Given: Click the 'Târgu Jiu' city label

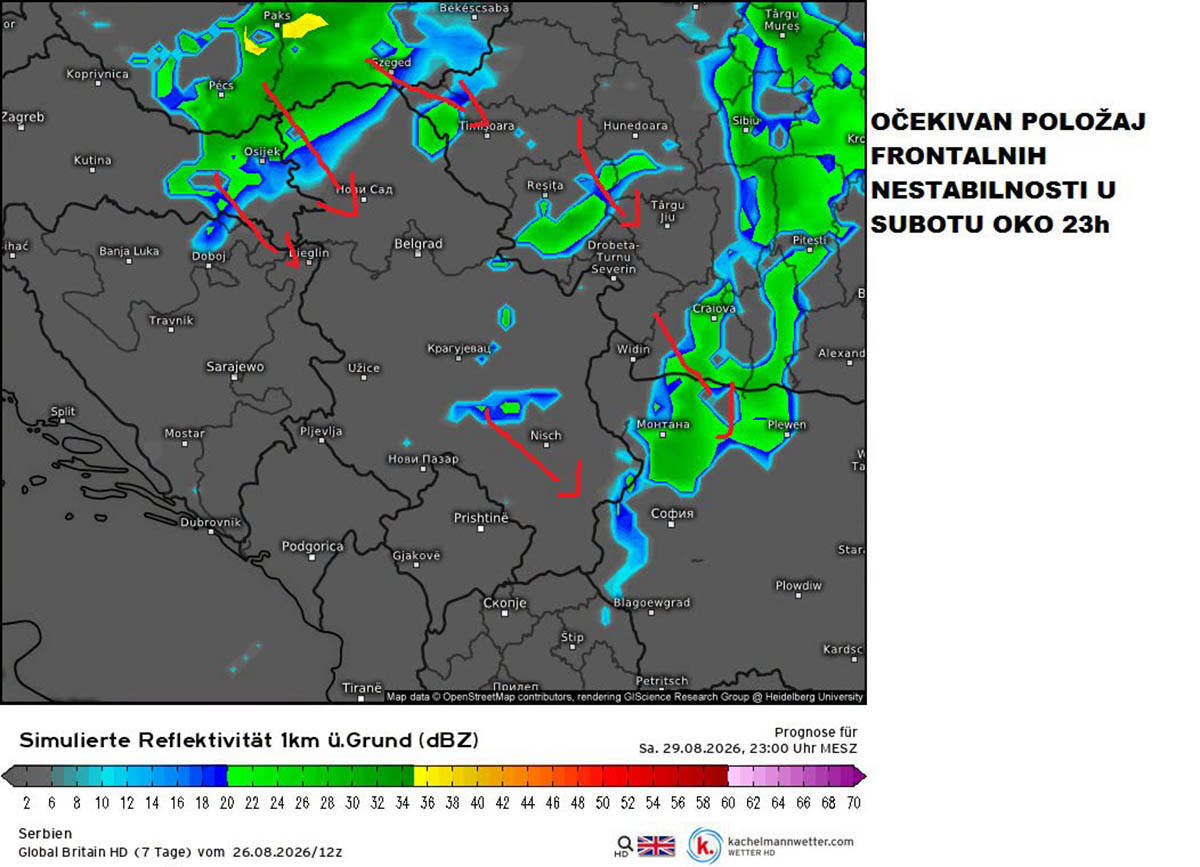Looking at the screenshot, I should 668,210.
